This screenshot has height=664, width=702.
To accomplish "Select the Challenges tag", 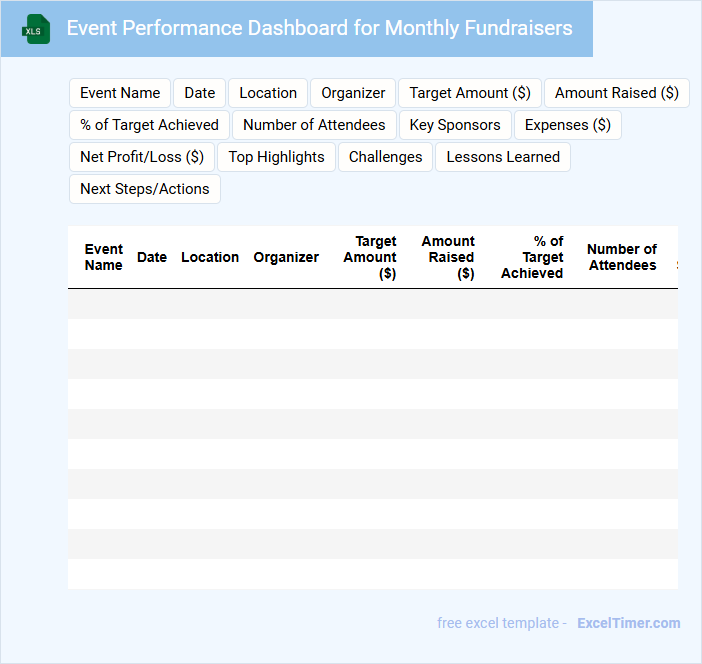I will (385, 157).
